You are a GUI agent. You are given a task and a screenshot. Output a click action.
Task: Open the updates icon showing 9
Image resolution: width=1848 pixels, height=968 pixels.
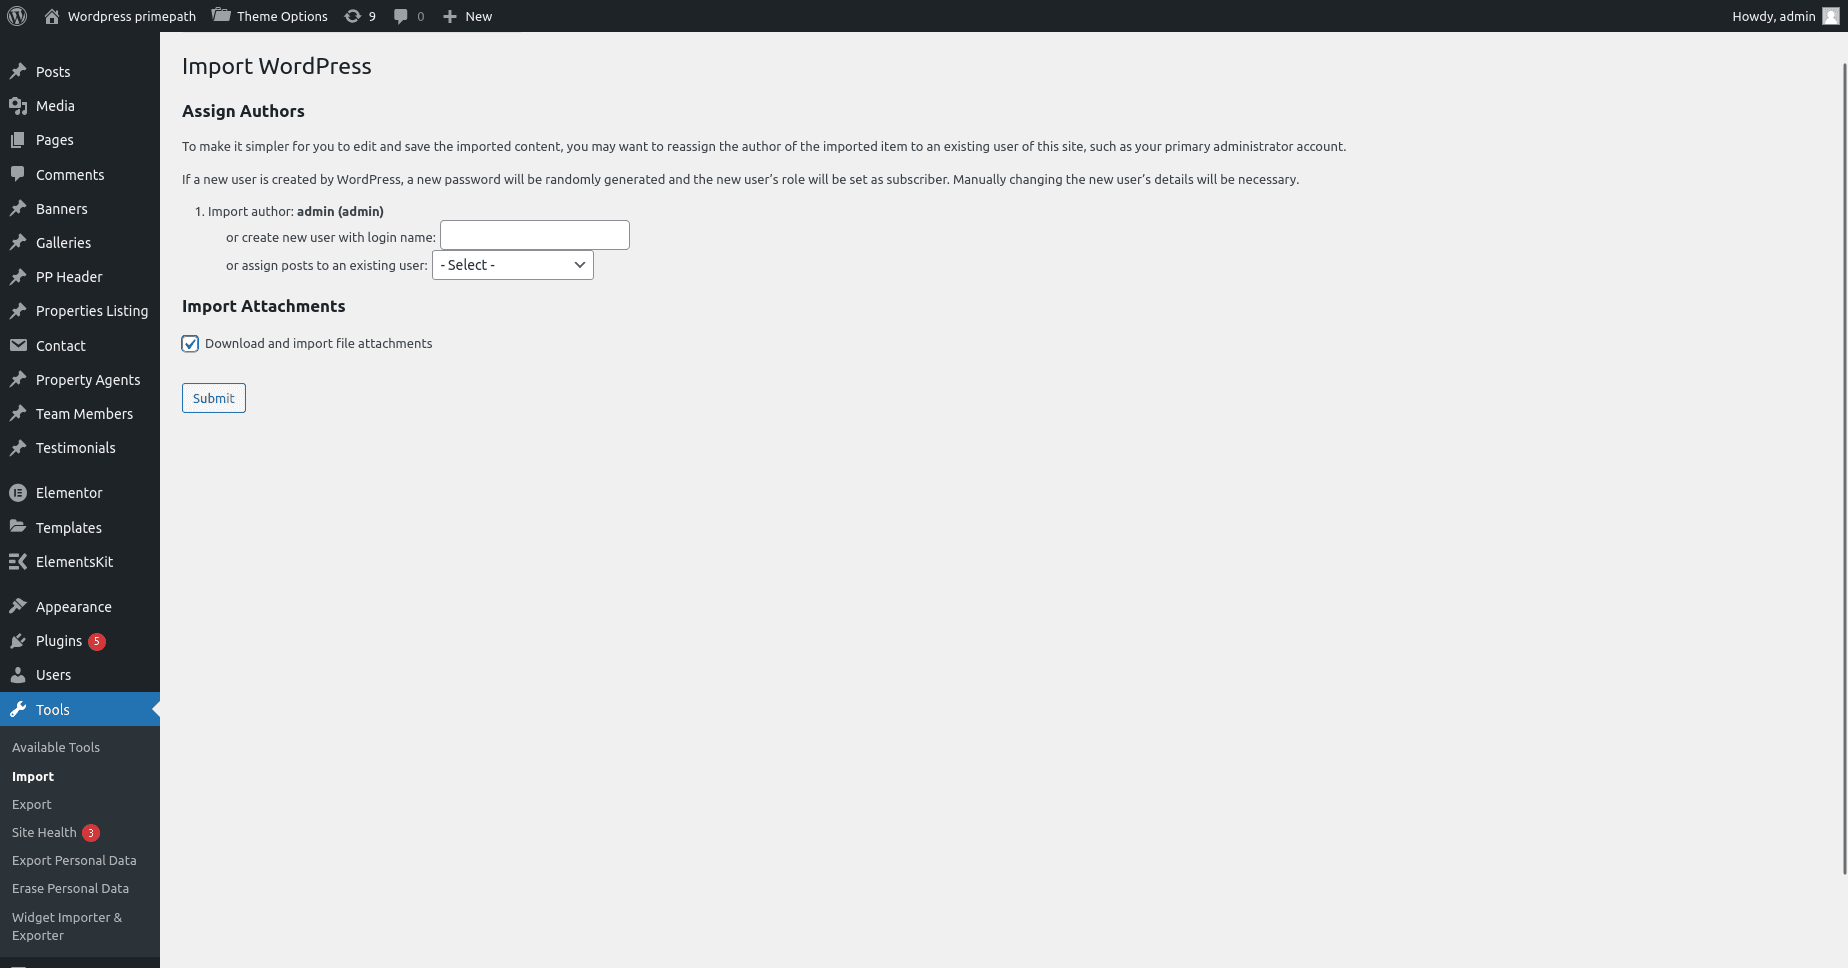(352, 16)
